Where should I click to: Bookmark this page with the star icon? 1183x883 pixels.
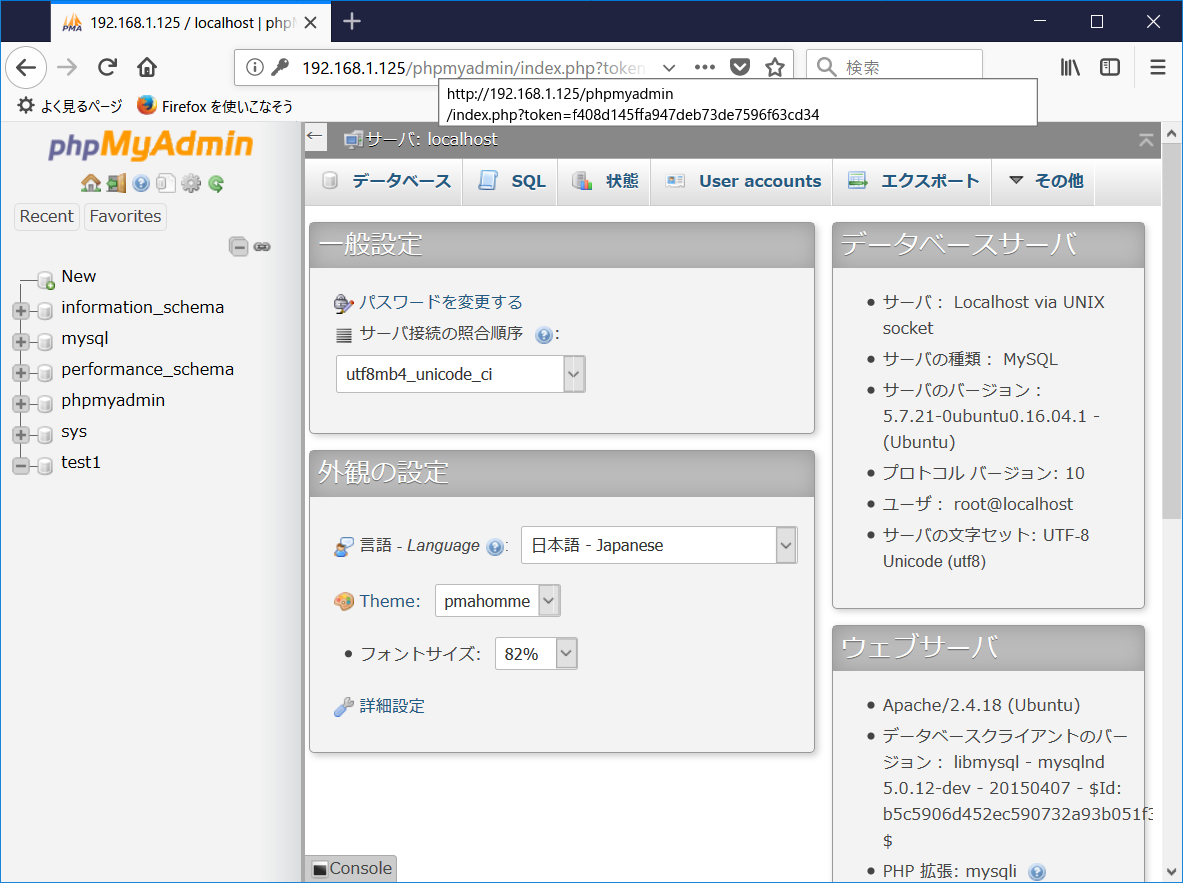click(x=775, y=67)
